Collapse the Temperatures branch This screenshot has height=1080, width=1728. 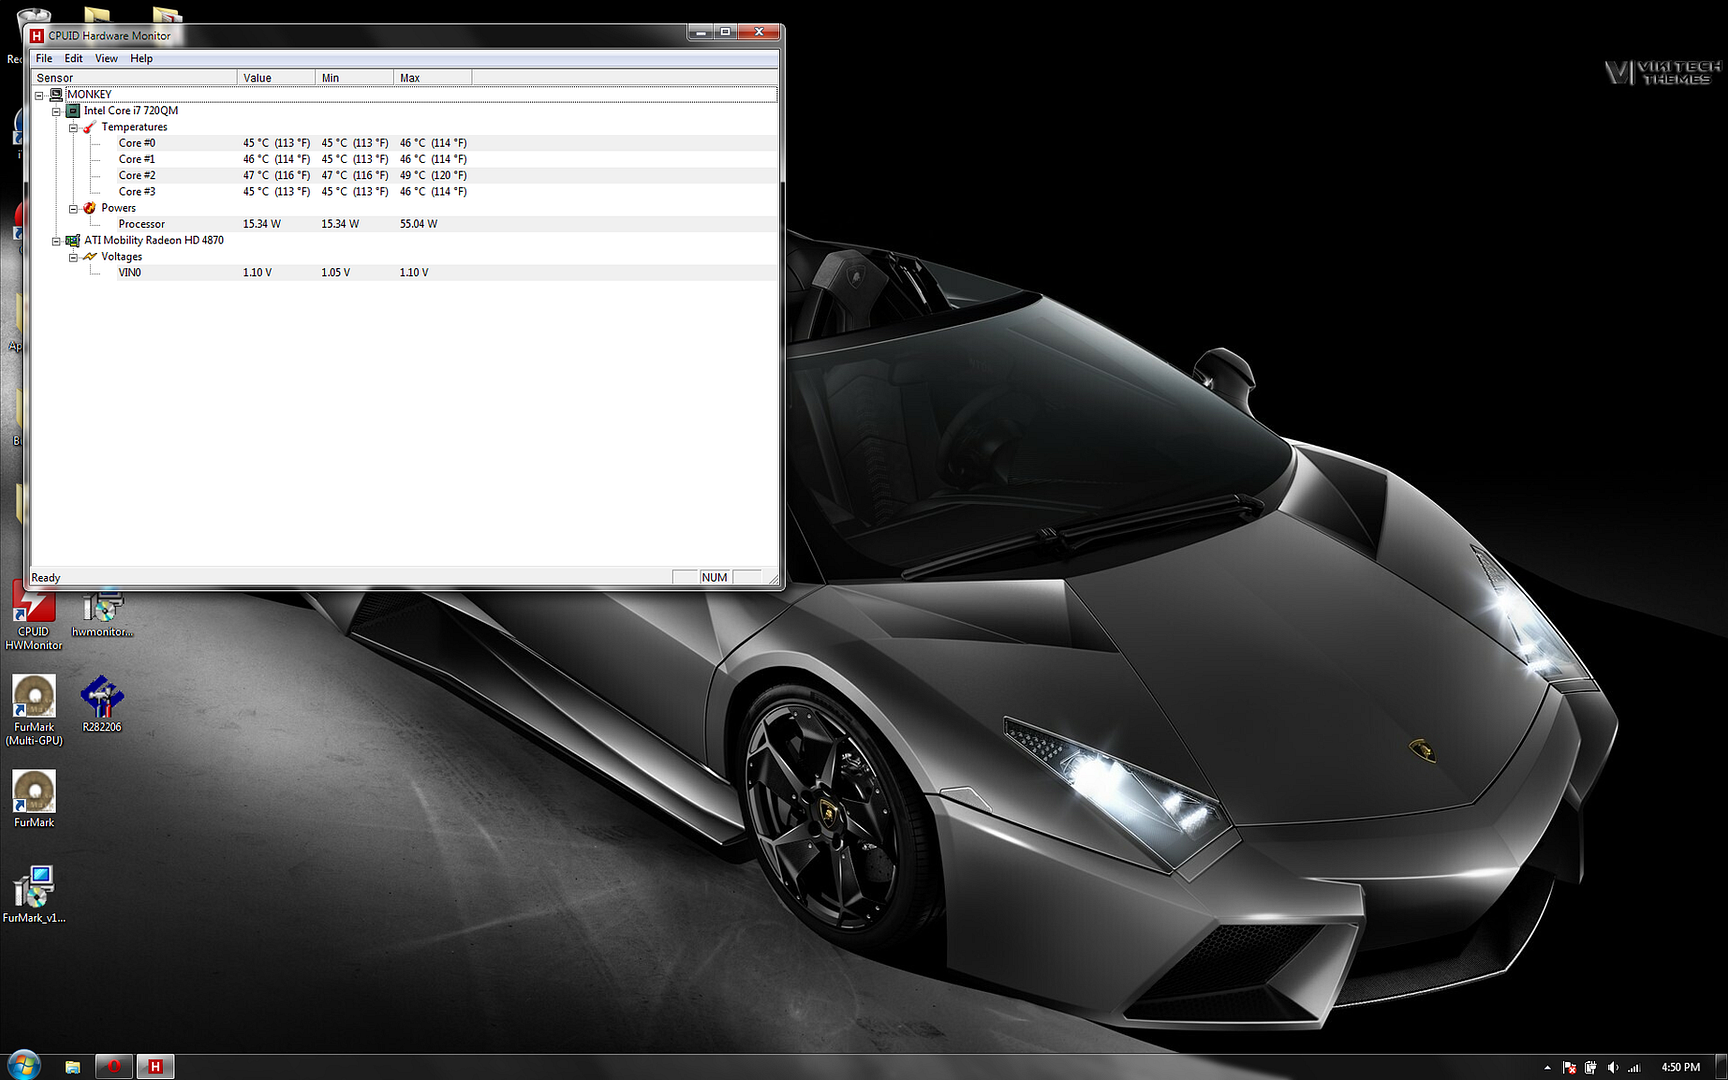click(x=73, y=127)
